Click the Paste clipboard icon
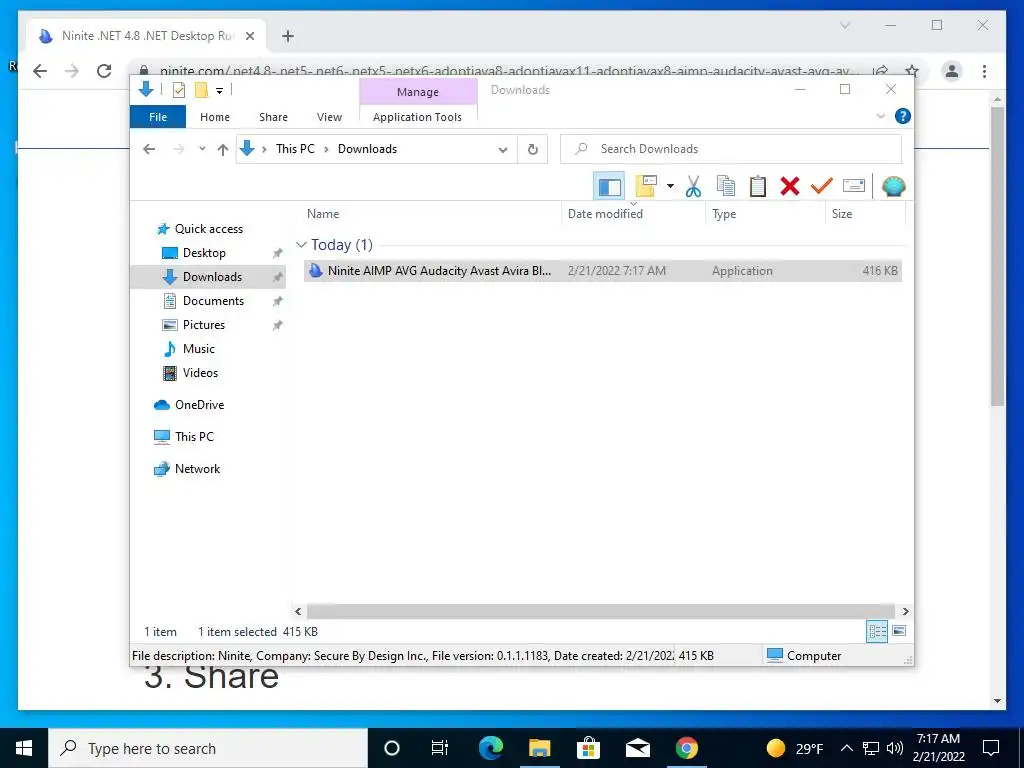 (758, 187)
